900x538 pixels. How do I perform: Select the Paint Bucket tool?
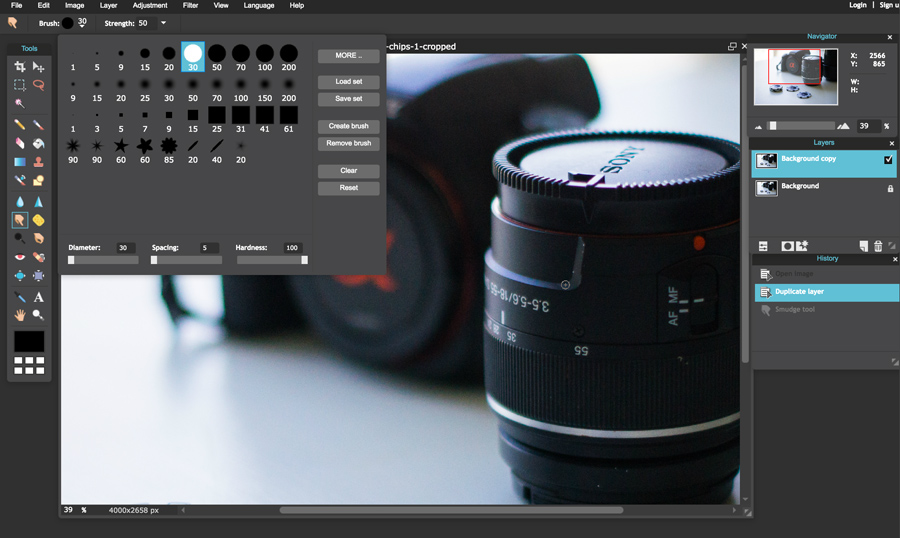38,143
